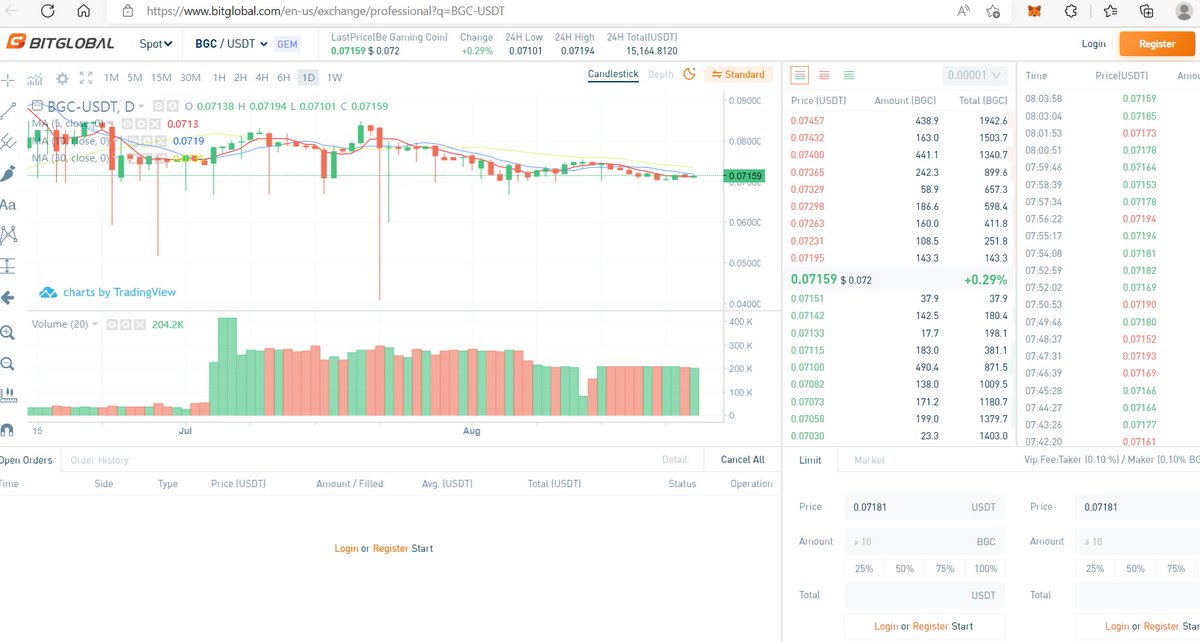This screenshot has width=1200, height=642.
Task: Select the Limit order tab
Action: pyautogui.click(x=811, y=460)
